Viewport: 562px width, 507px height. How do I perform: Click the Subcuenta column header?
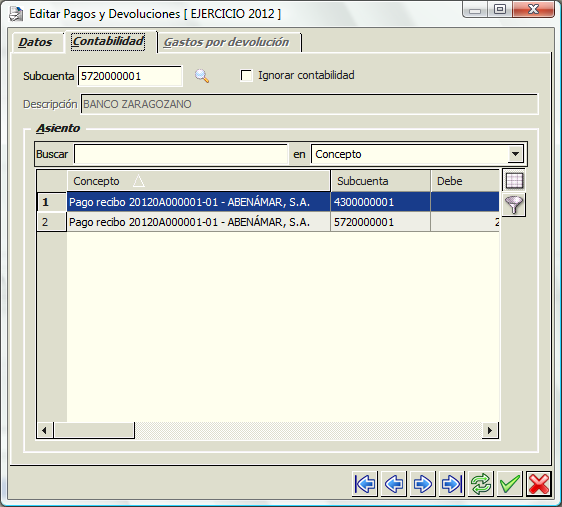(x=380, y=181)
